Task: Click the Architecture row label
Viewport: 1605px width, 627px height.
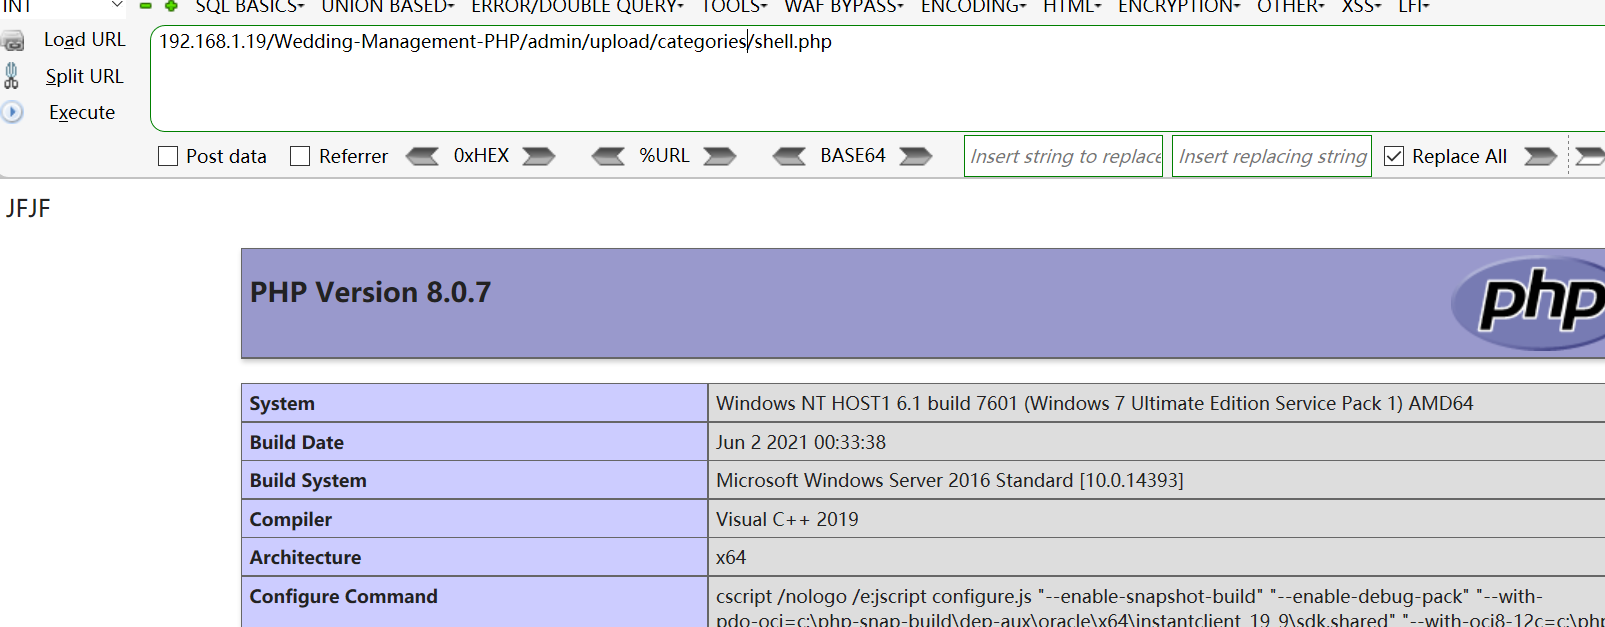Action: pos(305,557)
